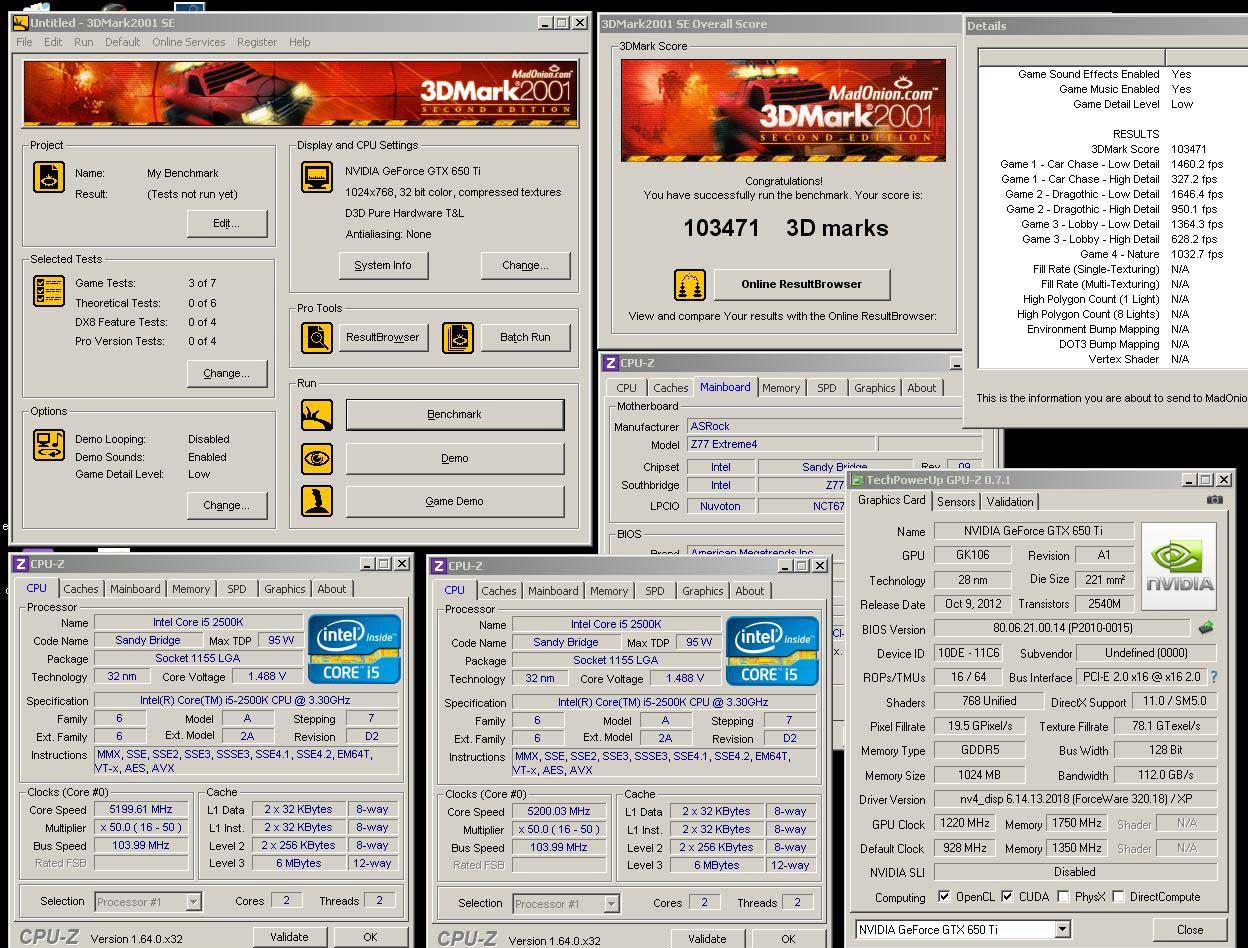Open Processor selection dropdown in left CPU-Z
This screenshot has height=948, width=1248.
pyautogui.click(x=194, y=902)
